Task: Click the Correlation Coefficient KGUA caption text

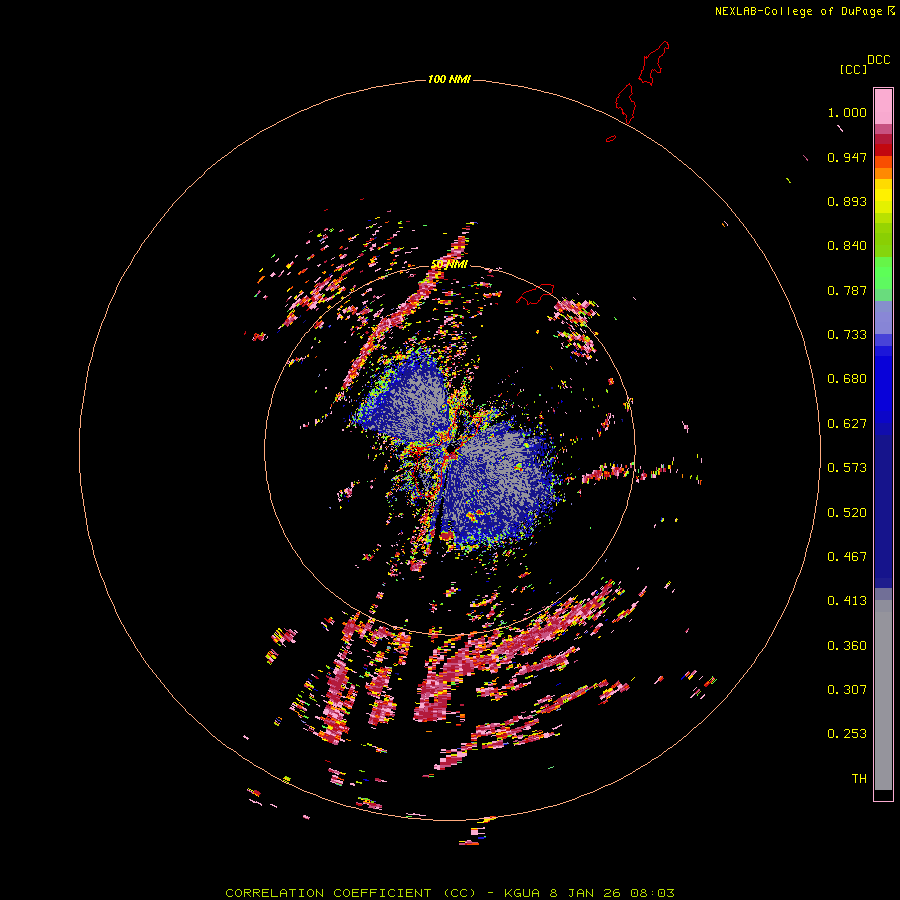Action: (450, 893)
